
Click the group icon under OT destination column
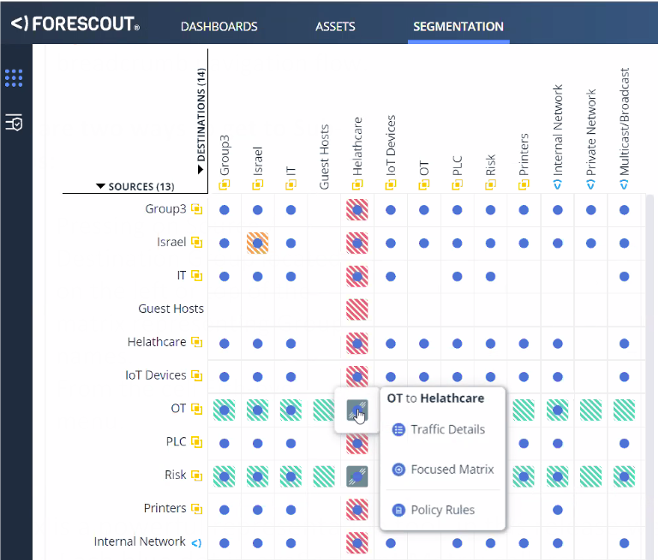[424, 184]
